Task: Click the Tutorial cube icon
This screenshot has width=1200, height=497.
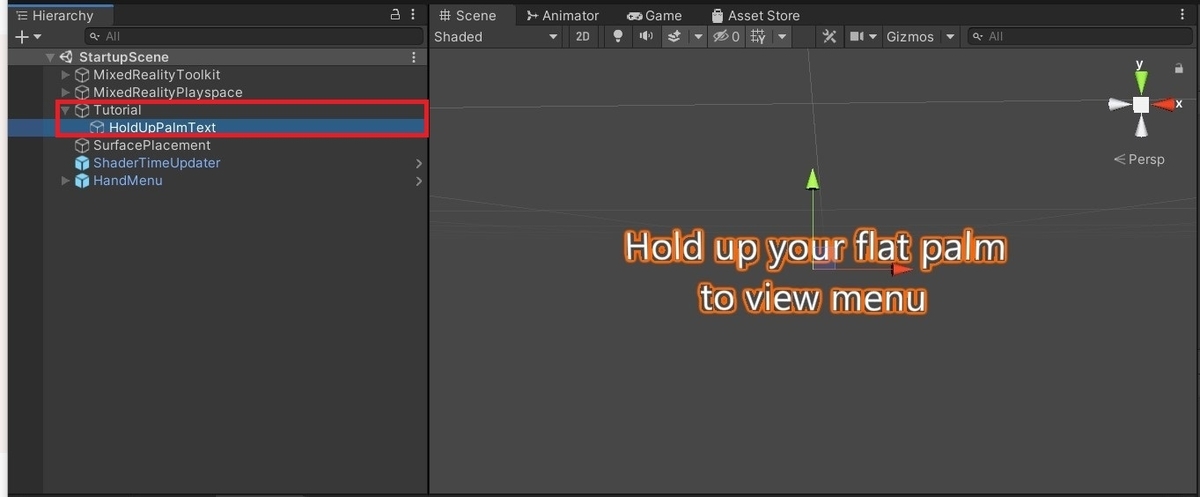Action: (82, 110)
